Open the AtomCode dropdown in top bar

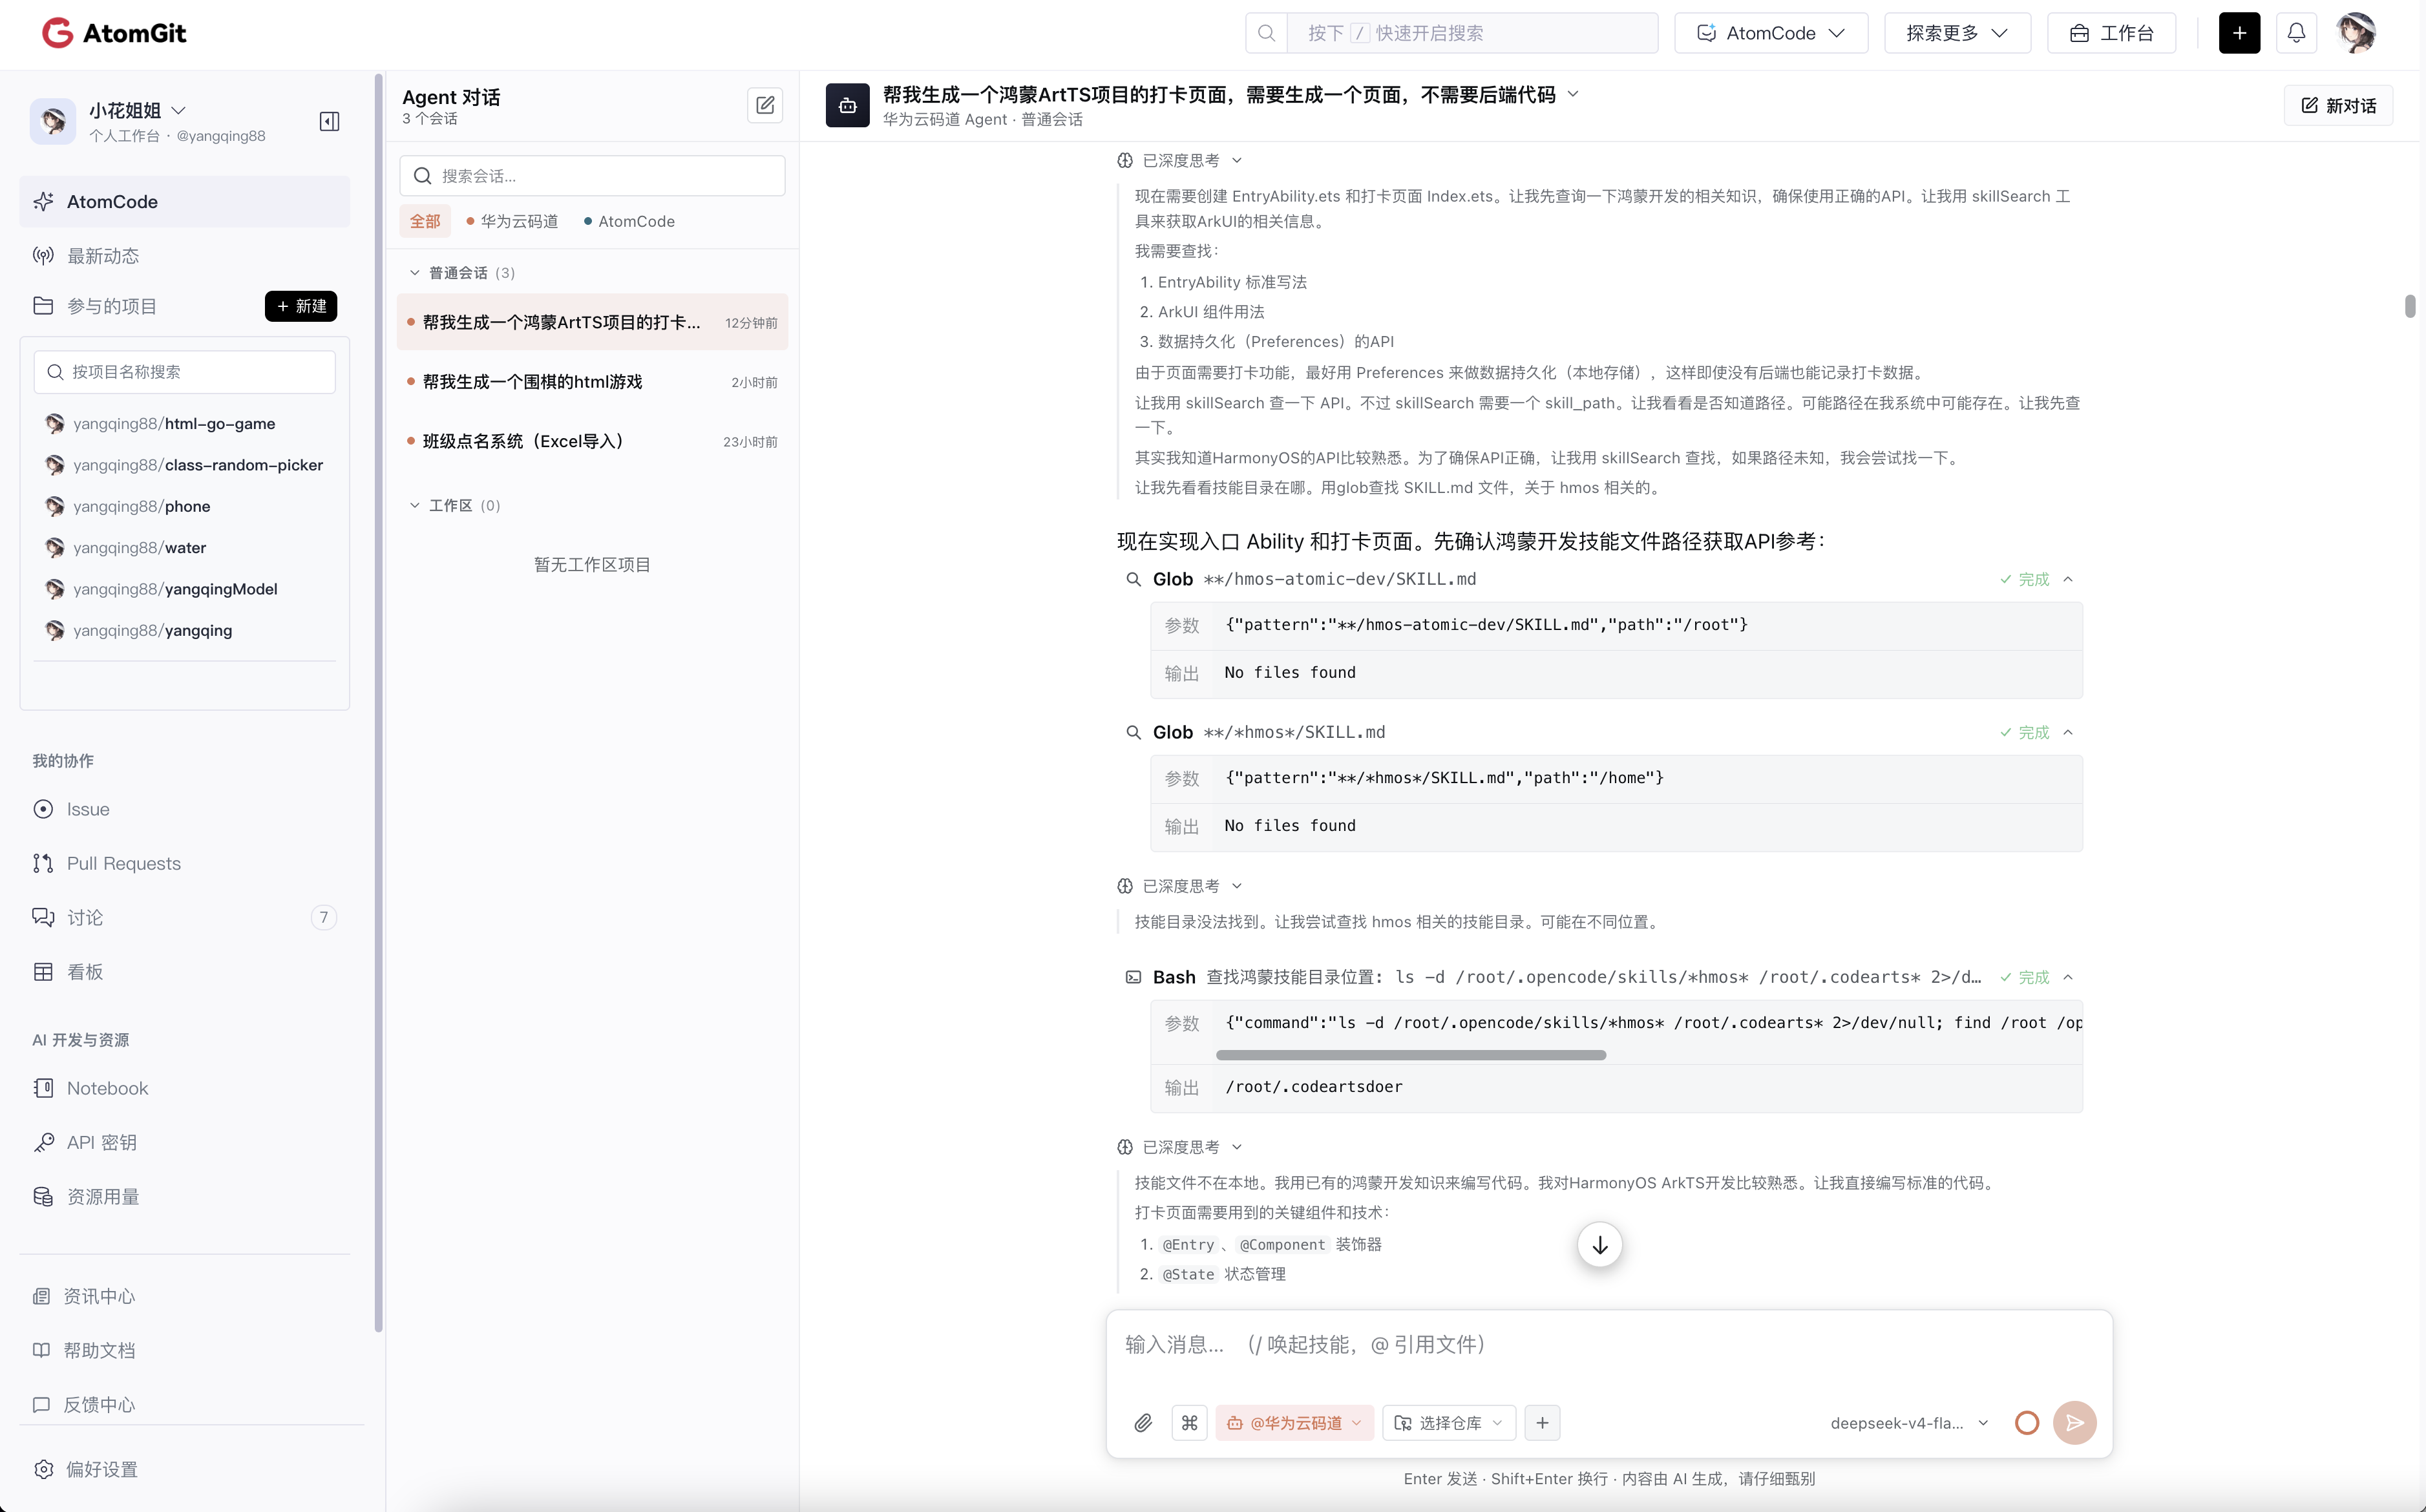1771,33
